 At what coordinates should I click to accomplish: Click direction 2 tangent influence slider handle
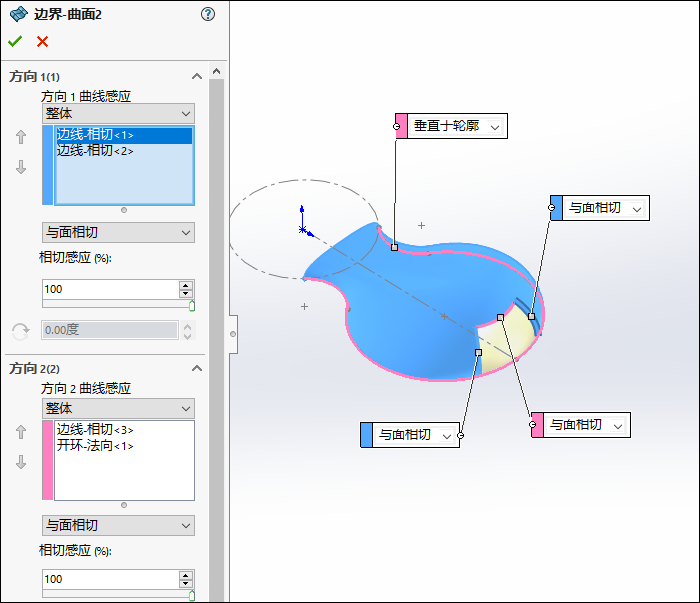click(x=192, y=595)
